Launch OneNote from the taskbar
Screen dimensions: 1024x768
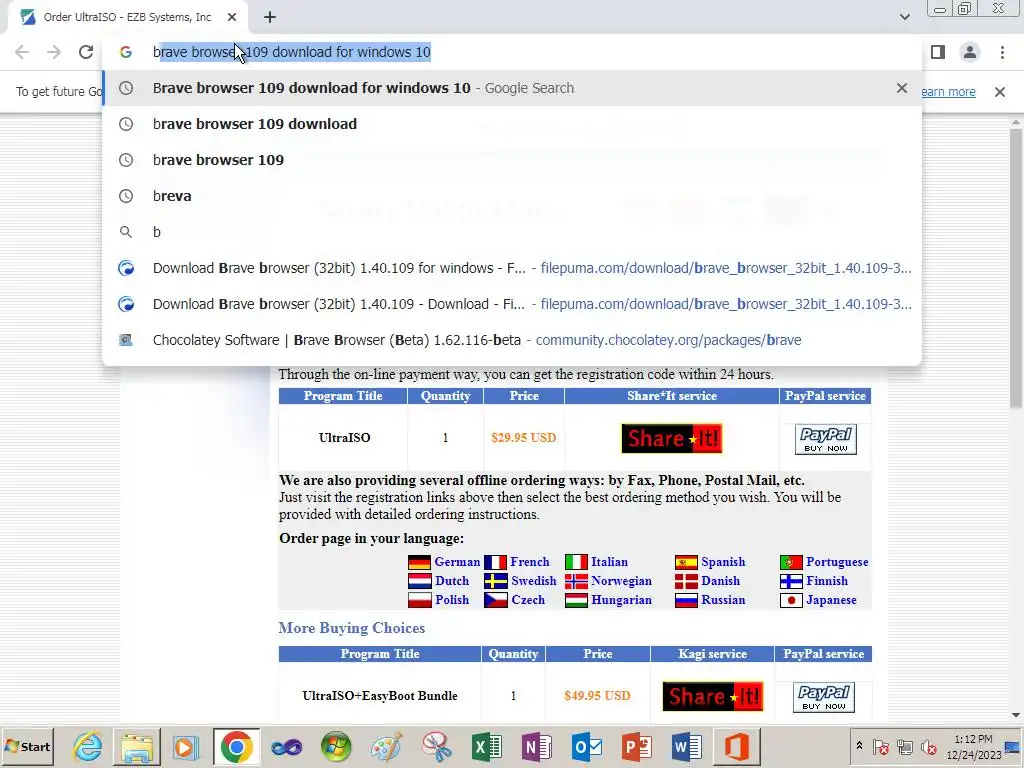pos(537,746)
